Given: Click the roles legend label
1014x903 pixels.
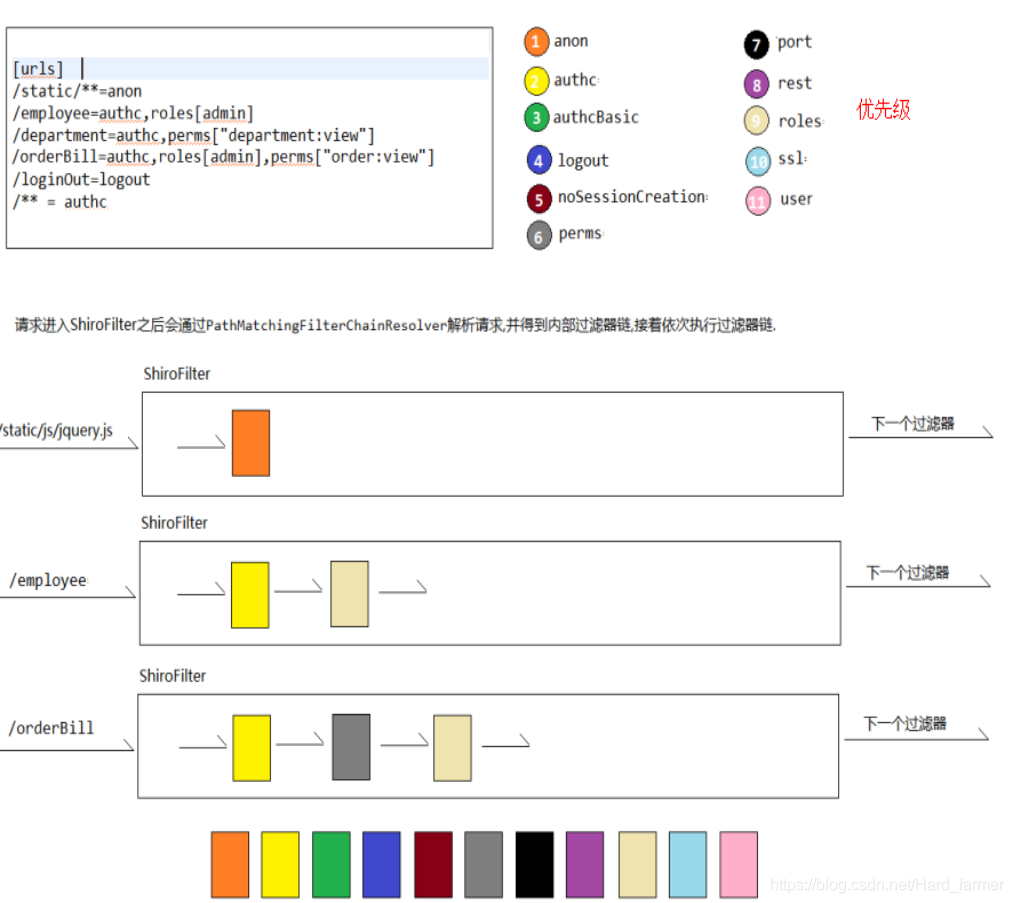Looking at the screenshot, I should 801,121.
